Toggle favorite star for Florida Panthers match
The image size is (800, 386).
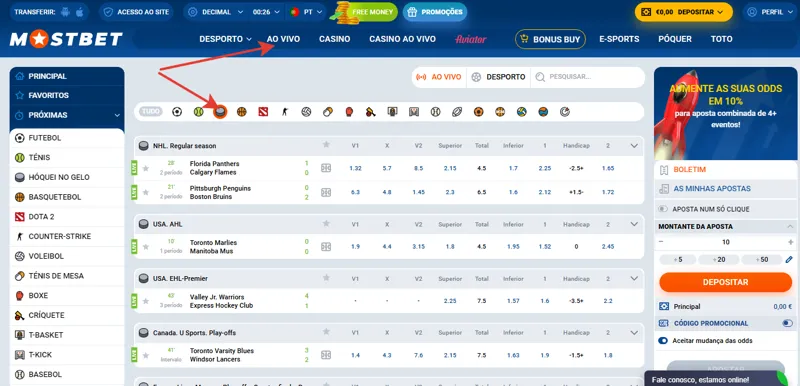(x=145, y=168)
